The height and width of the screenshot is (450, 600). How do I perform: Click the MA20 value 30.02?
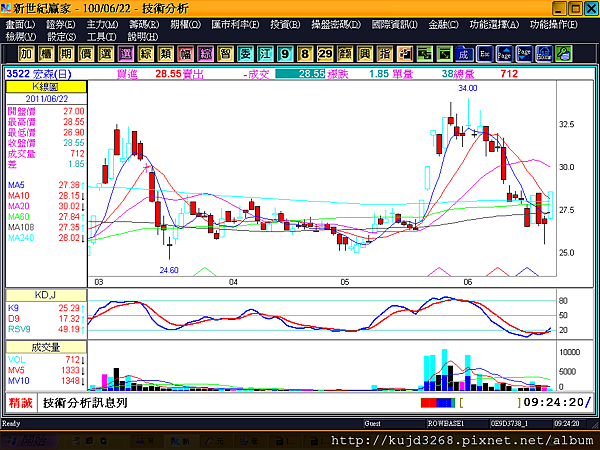pyautogui.click(x=69, y=206)
